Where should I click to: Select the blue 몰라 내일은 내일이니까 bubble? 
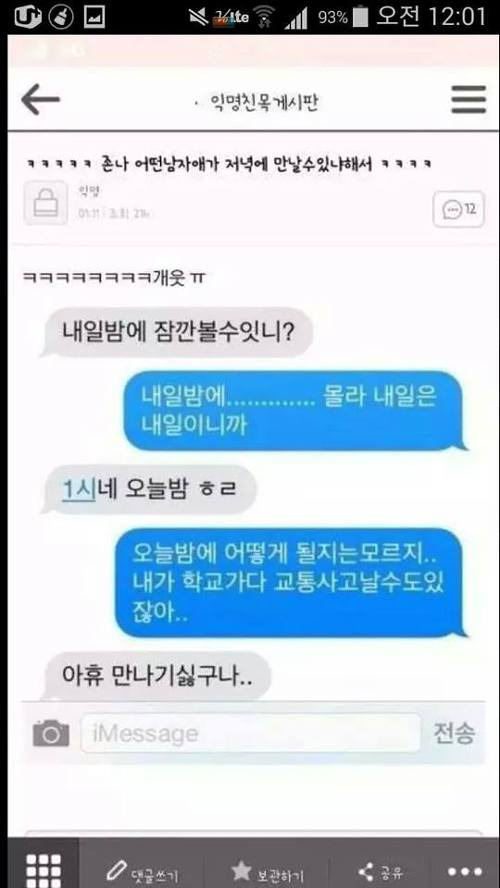click(294, 411)
